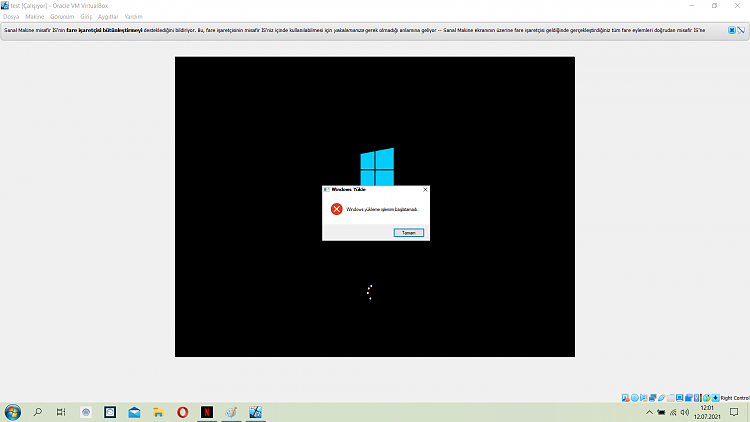
Task: Click the Windows Yükle dialog title
Action: click(x=348, y=189)
